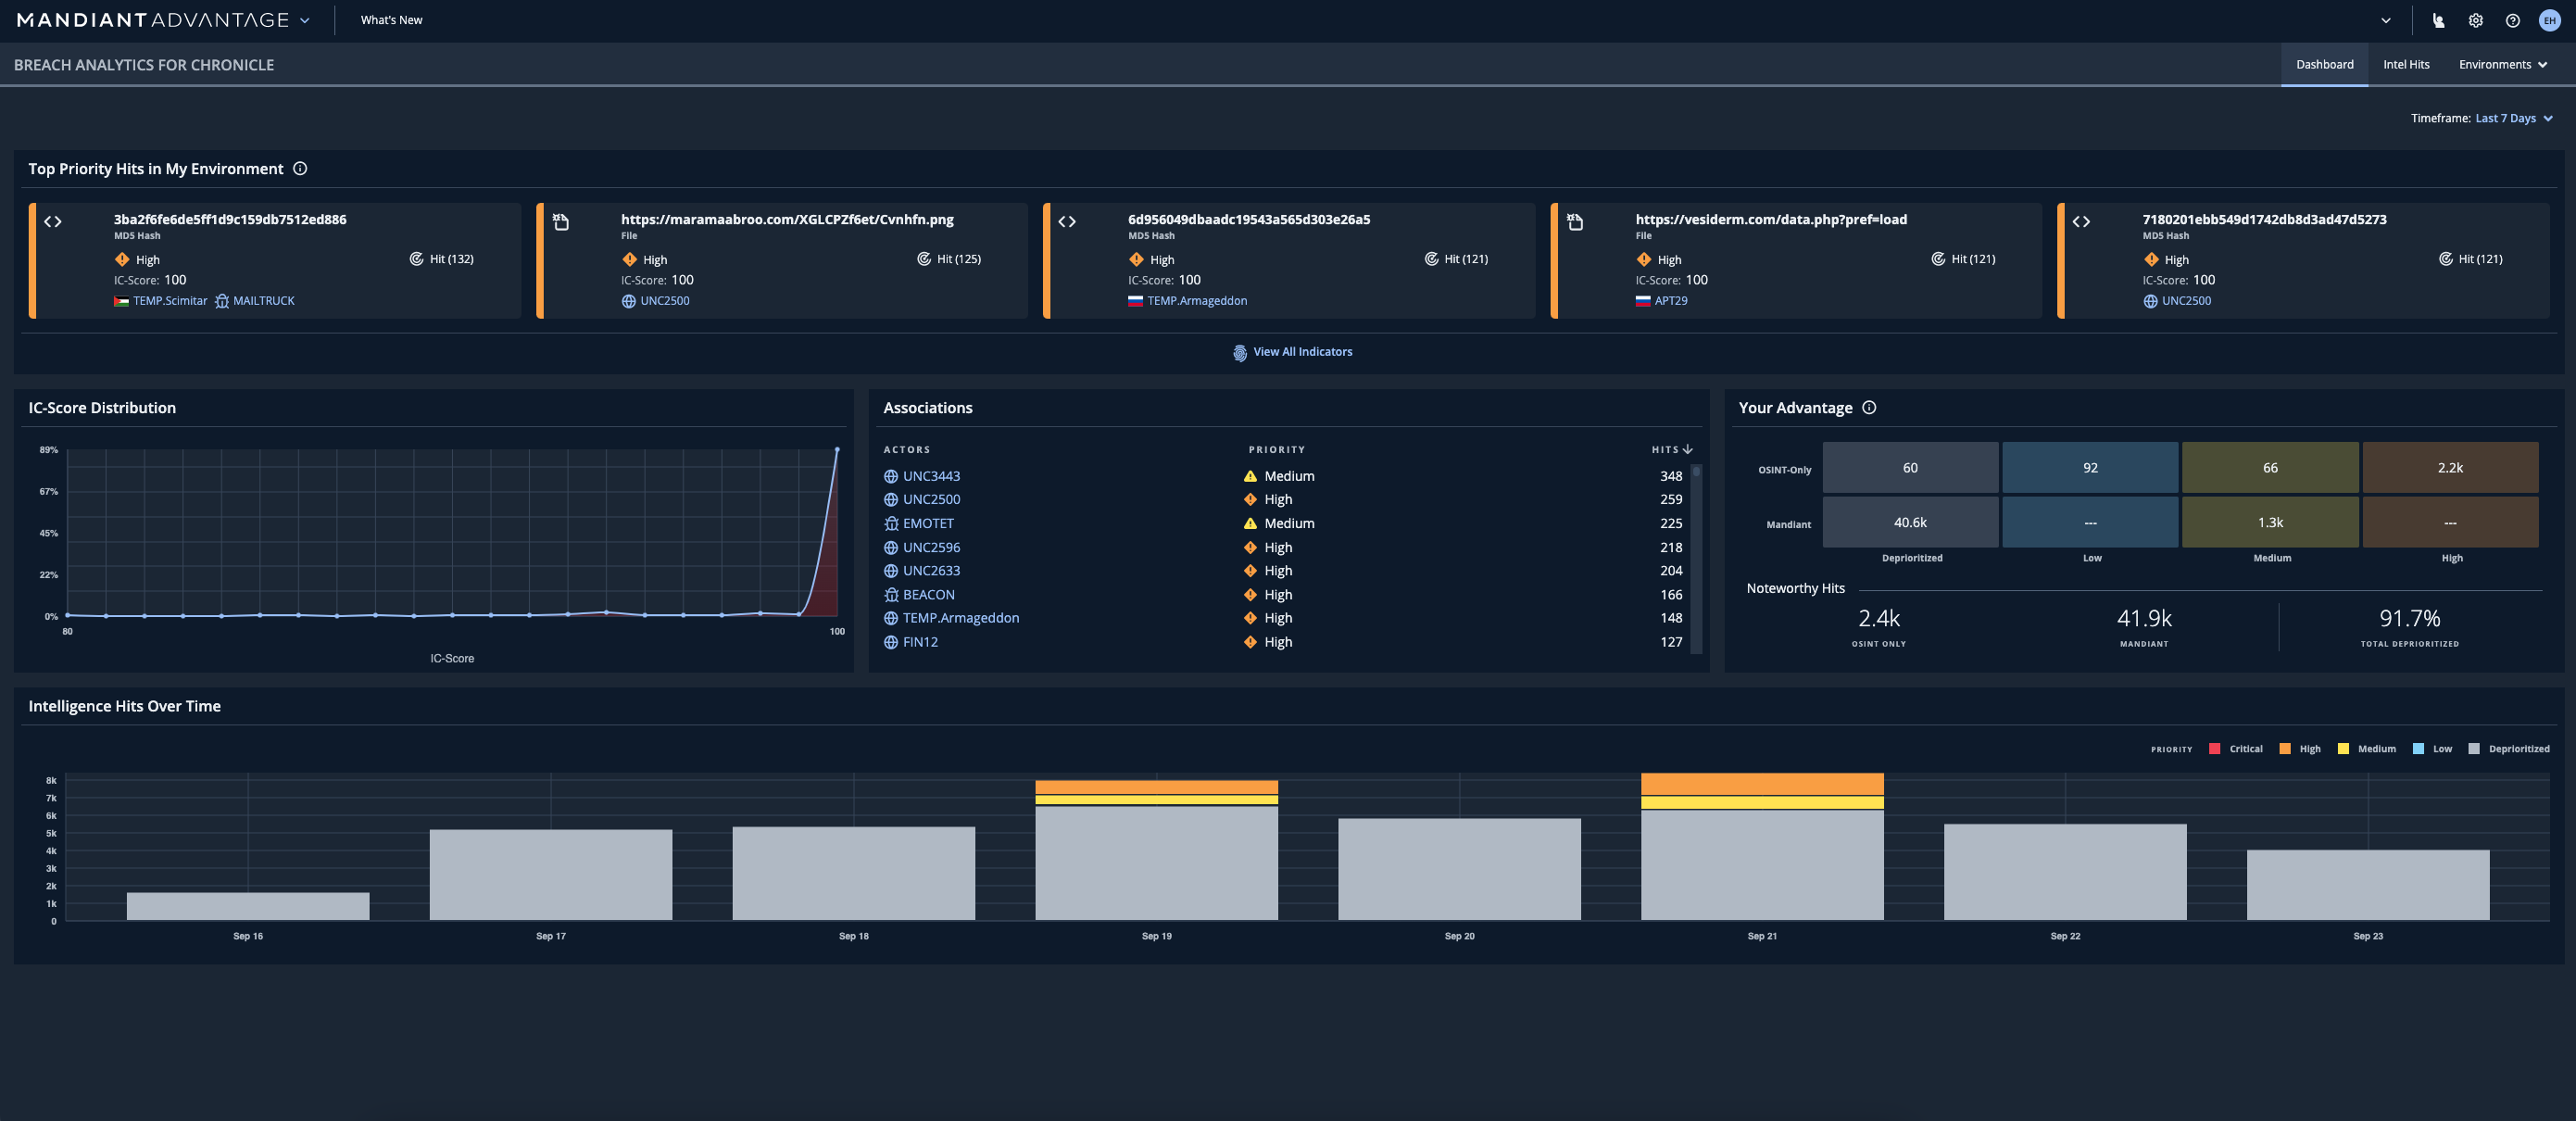Open the UNC3443 actor in Associations
The width and height of the screenshot is (2576, 1121).
click(931, 476)
